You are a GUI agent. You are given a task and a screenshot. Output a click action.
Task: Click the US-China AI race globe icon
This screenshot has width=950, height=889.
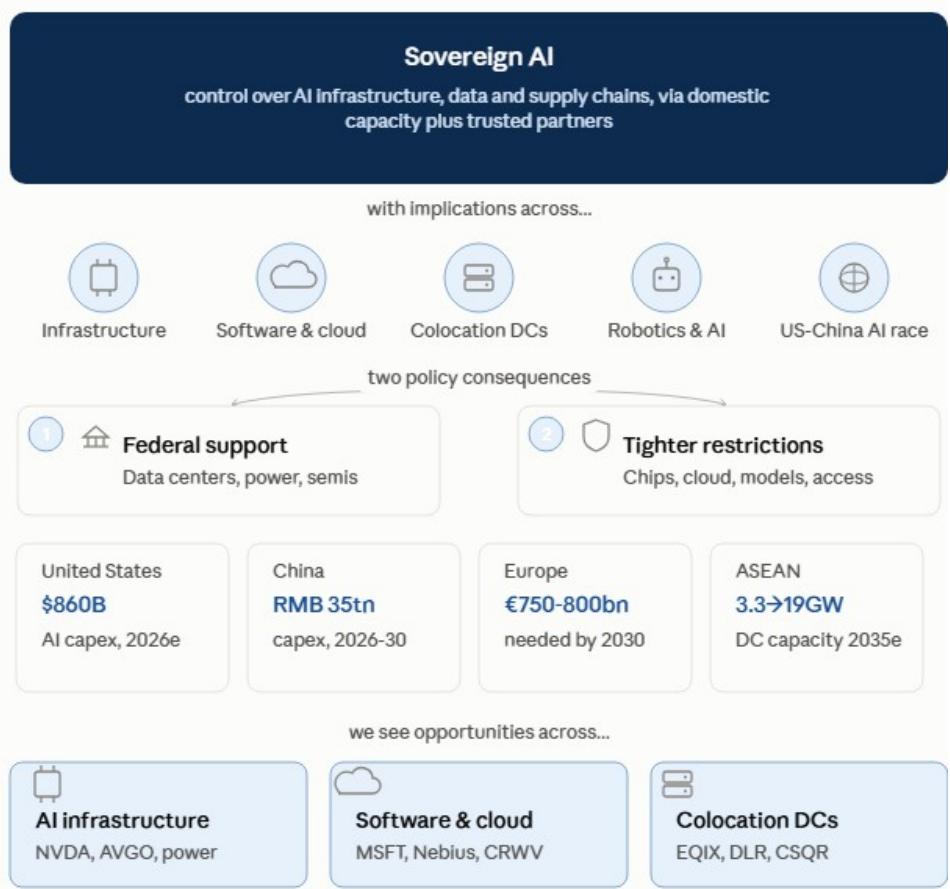[854, 278]
